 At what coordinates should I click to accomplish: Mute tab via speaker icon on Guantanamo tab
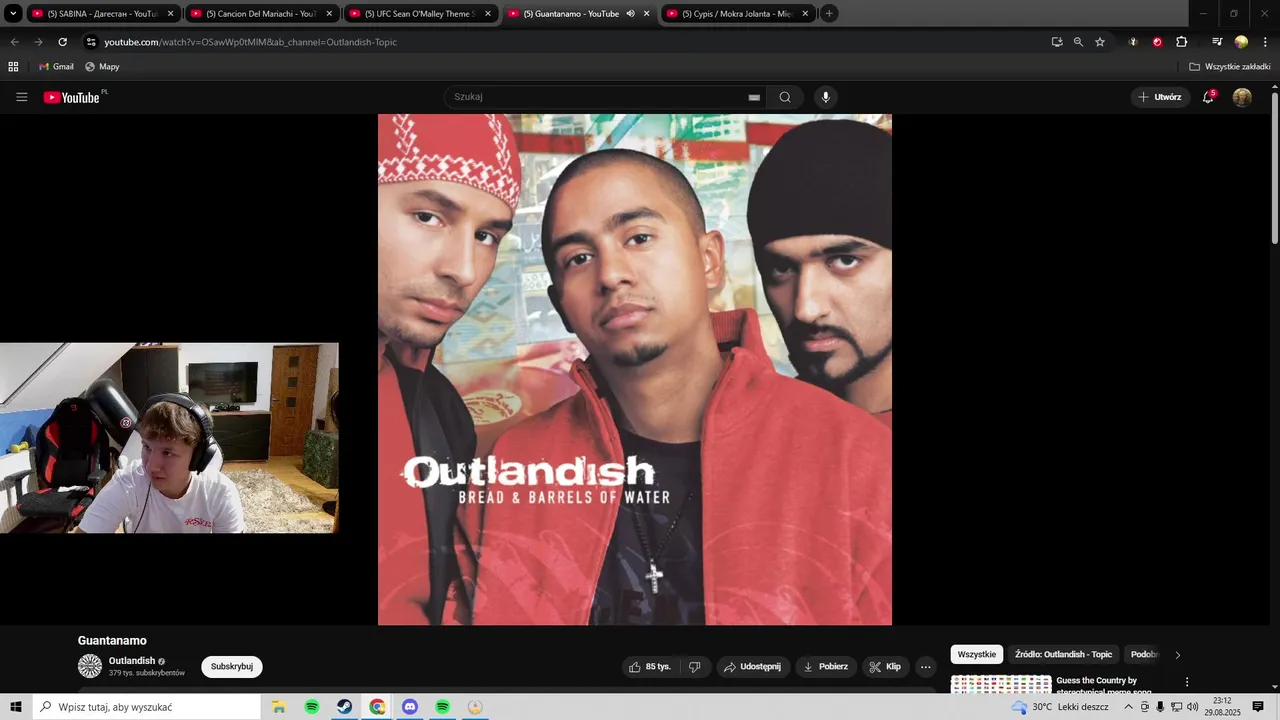click(630, 14)
